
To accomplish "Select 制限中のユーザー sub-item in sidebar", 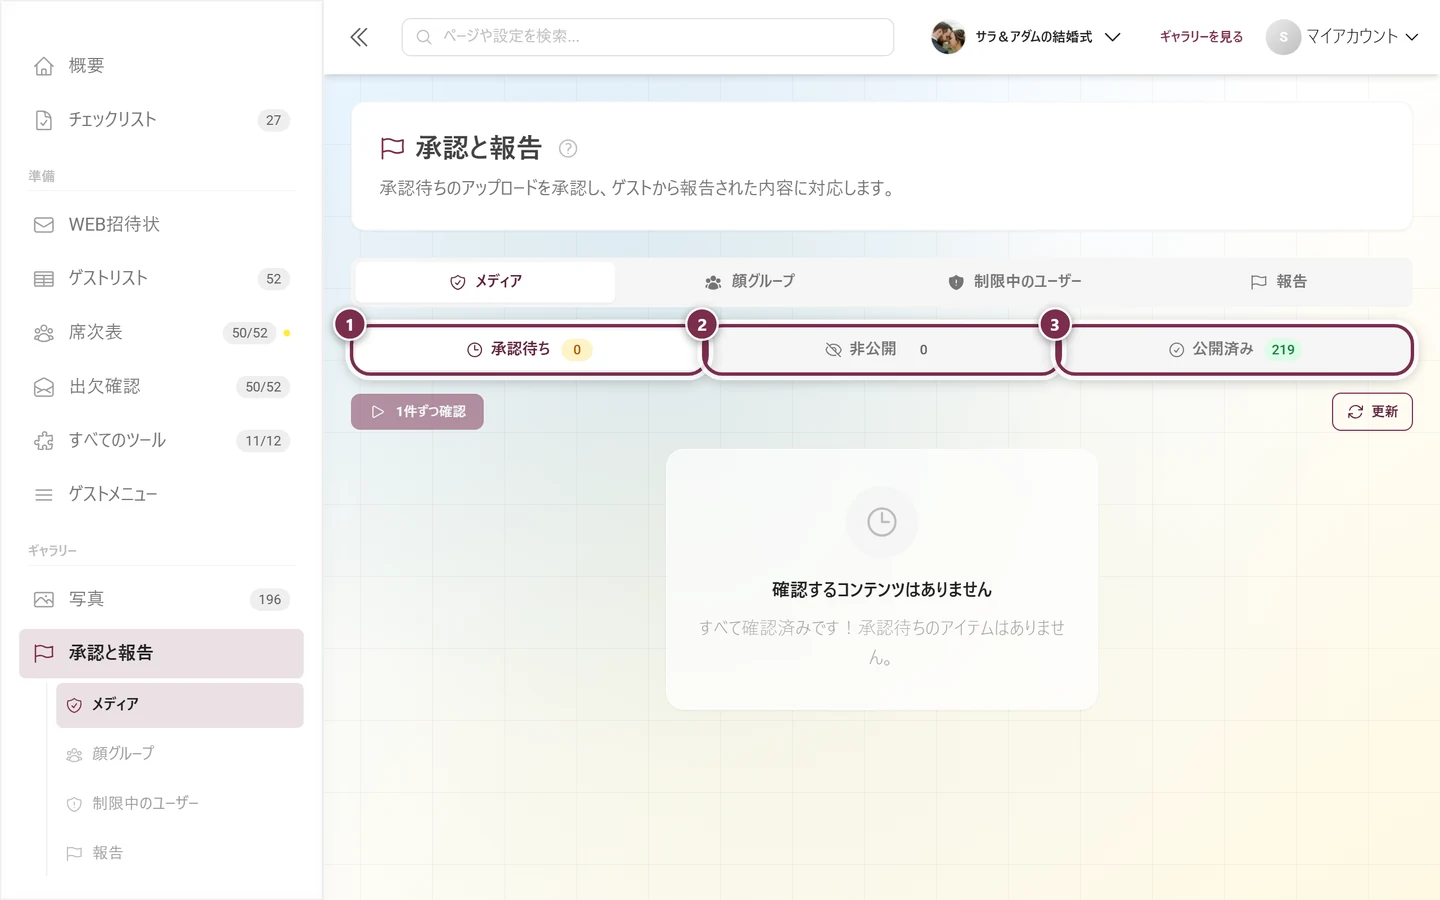I will (180, 804).
